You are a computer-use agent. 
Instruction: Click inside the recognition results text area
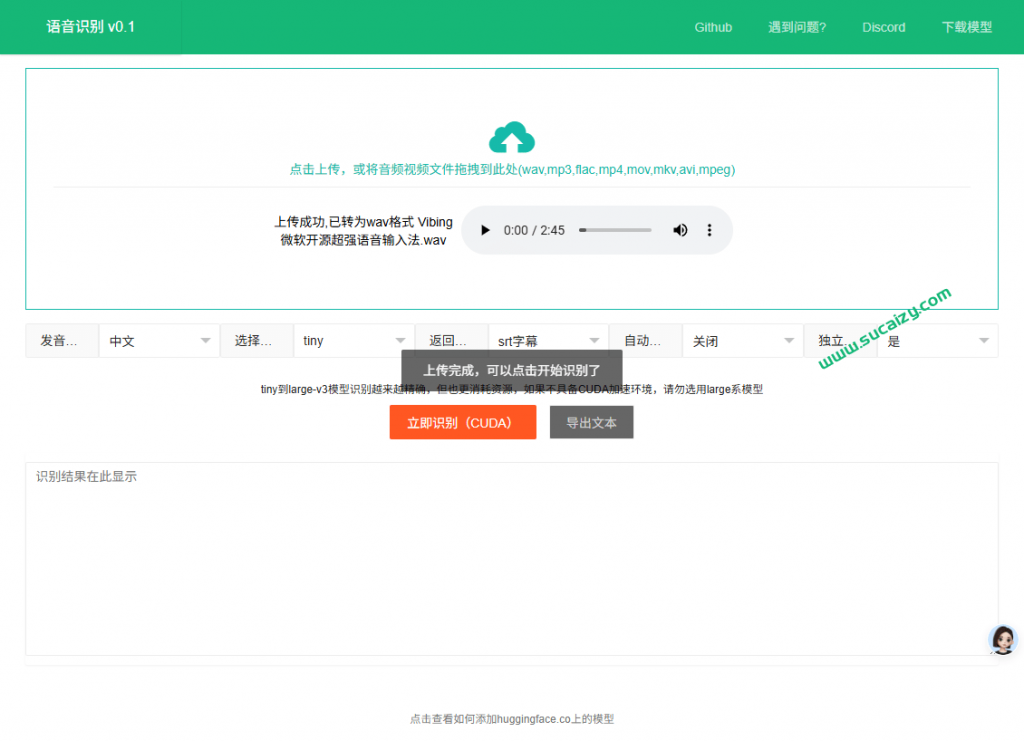pos(511,558)
